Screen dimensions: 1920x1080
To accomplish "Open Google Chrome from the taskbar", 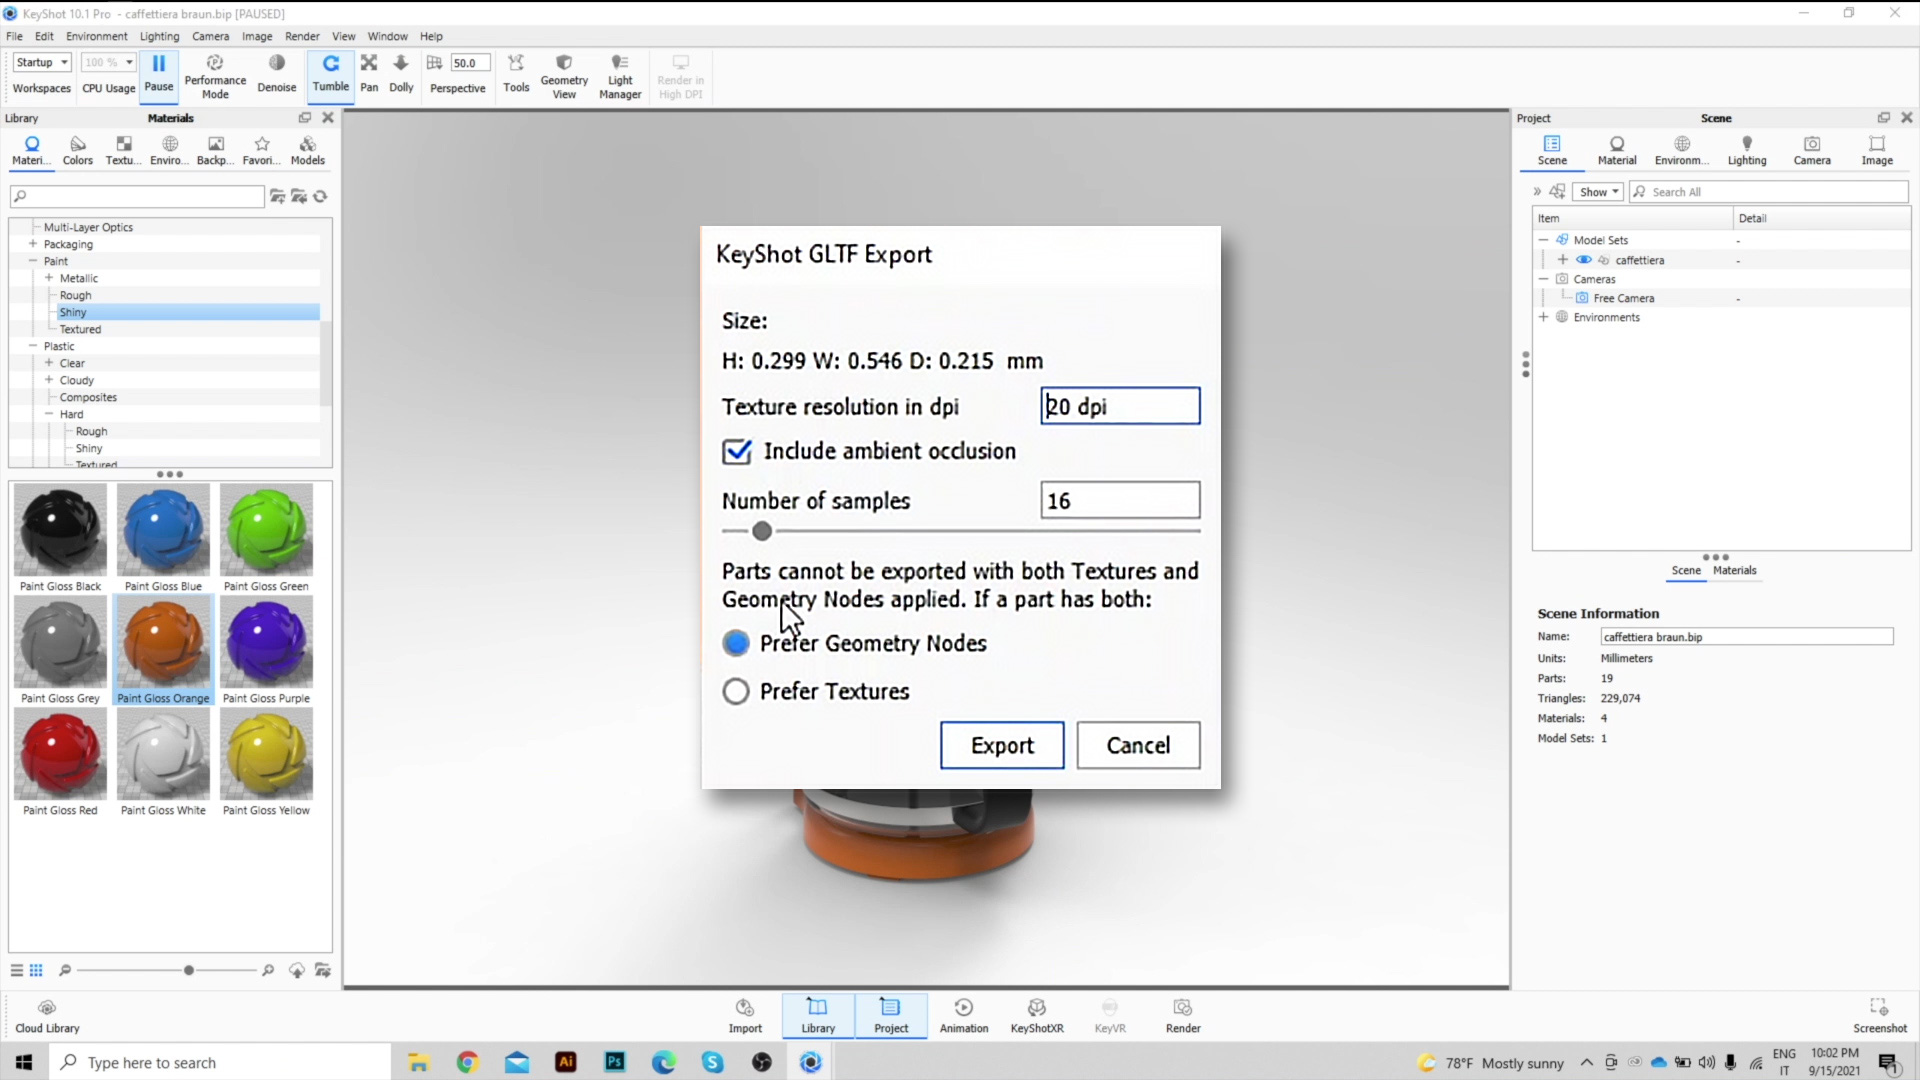I will point(467,1062).
